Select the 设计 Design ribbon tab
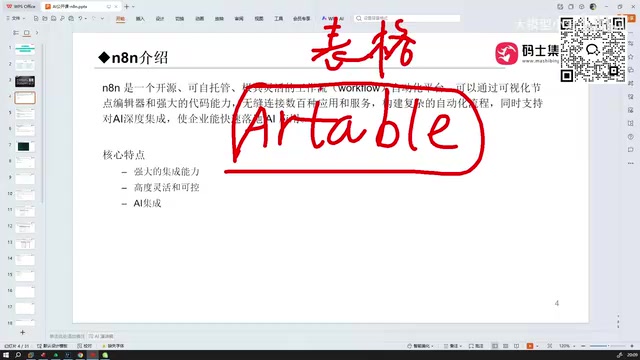Image resolution: width=640 pixels, height=360 pixels. point(160,19)
